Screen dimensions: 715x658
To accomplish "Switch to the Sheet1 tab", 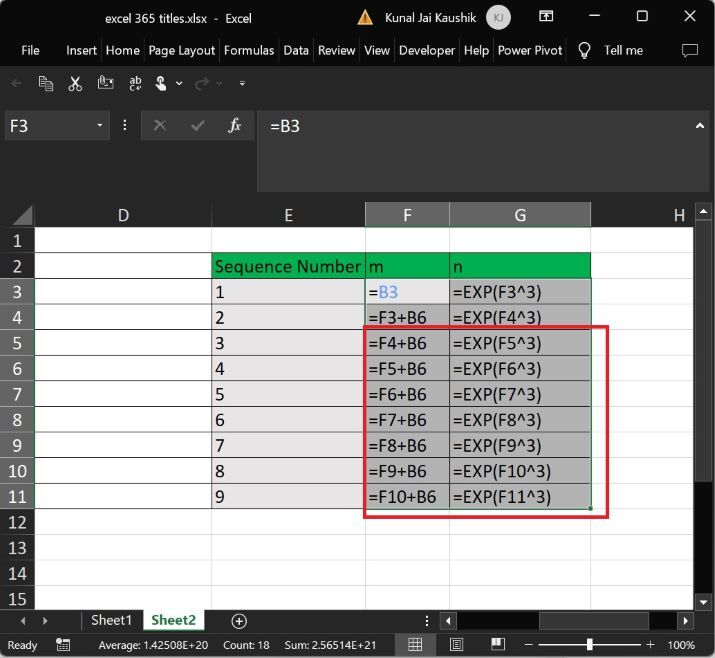I will pos(111,621).
